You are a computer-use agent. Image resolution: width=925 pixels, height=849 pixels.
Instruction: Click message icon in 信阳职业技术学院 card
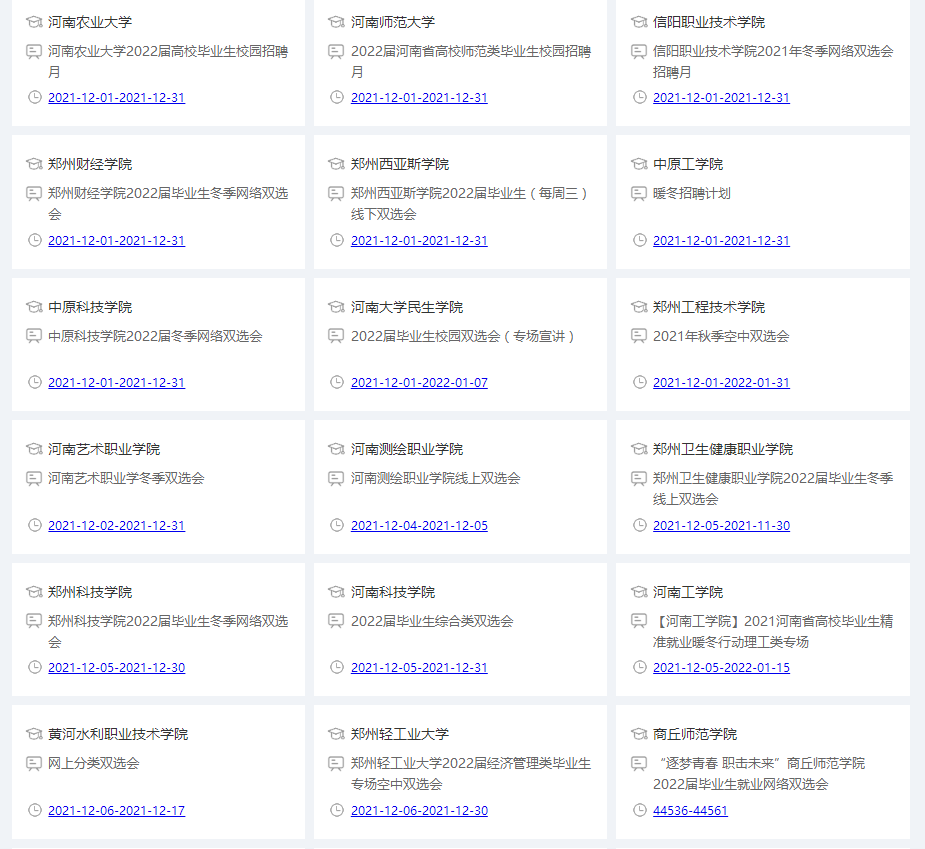(639, 51)
